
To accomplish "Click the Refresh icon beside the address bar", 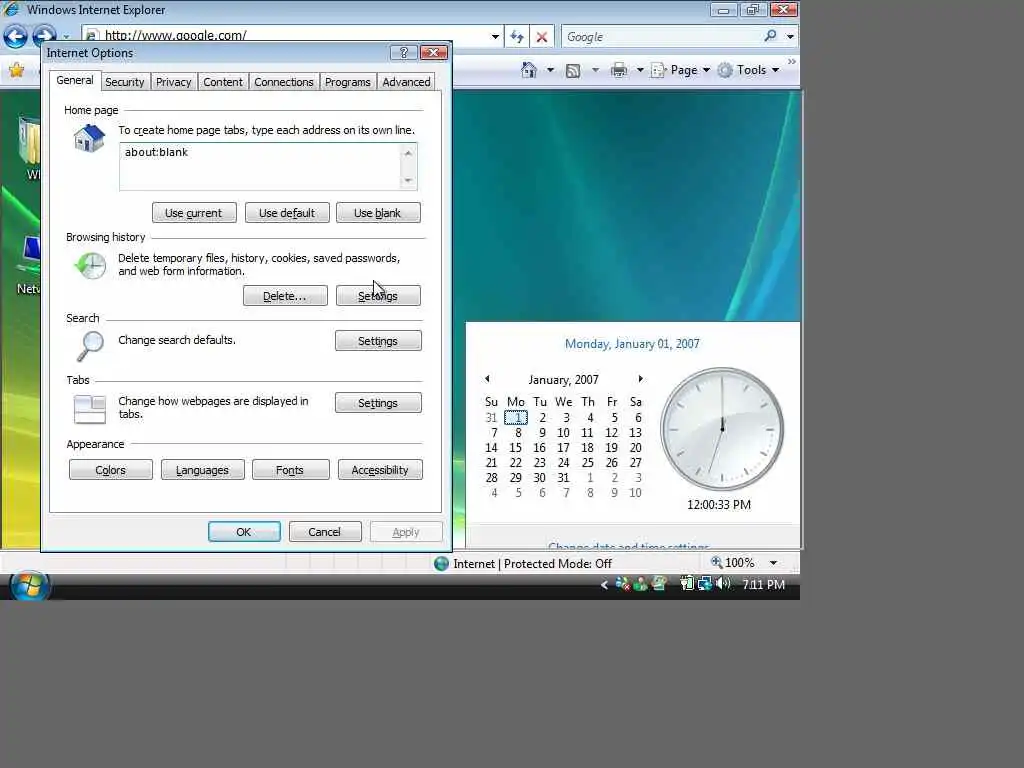I will tap(517, 37).
